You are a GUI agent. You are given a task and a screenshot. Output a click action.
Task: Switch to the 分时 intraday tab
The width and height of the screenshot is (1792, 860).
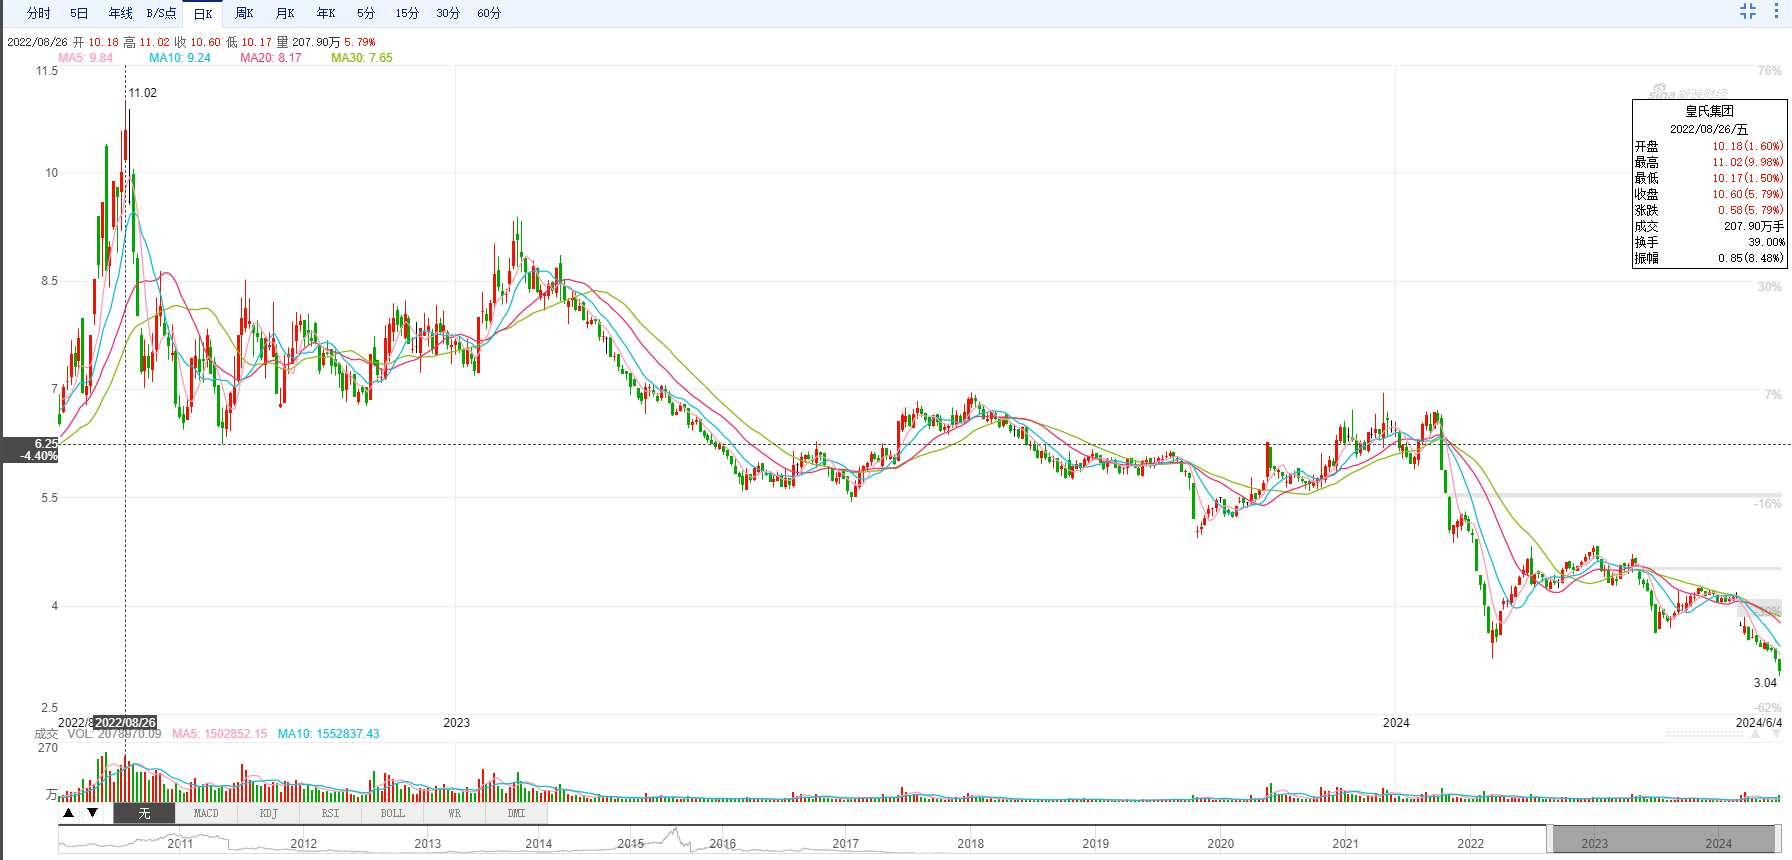(39, 13)
